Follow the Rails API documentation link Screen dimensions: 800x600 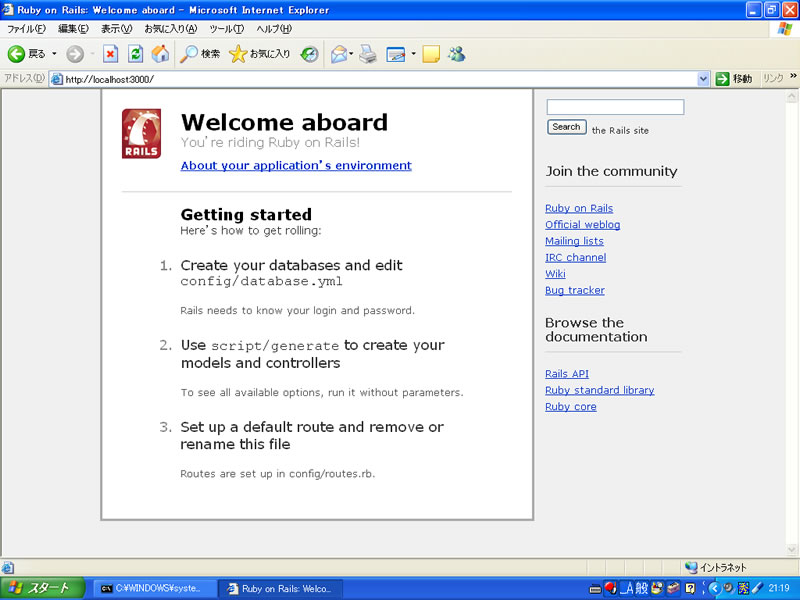(567, 374)
